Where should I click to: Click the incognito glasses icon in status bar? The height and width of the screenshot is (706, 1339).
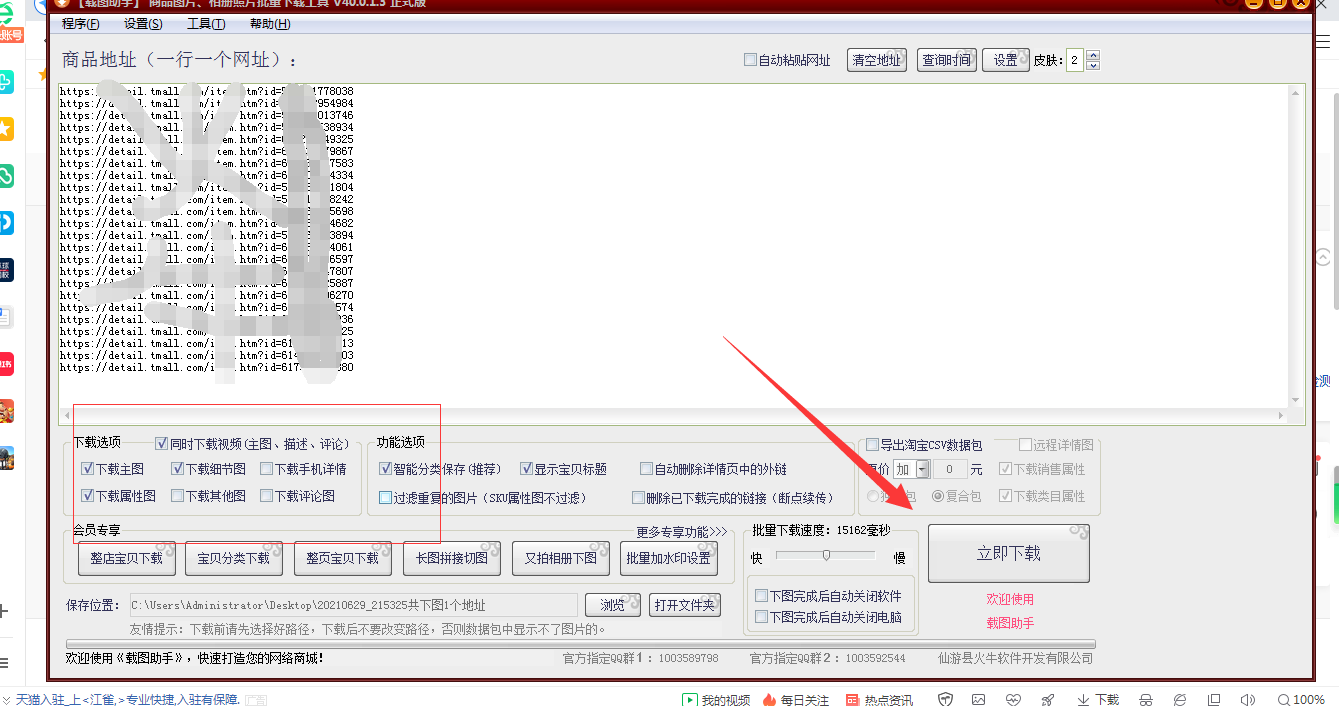point(1147,700)
